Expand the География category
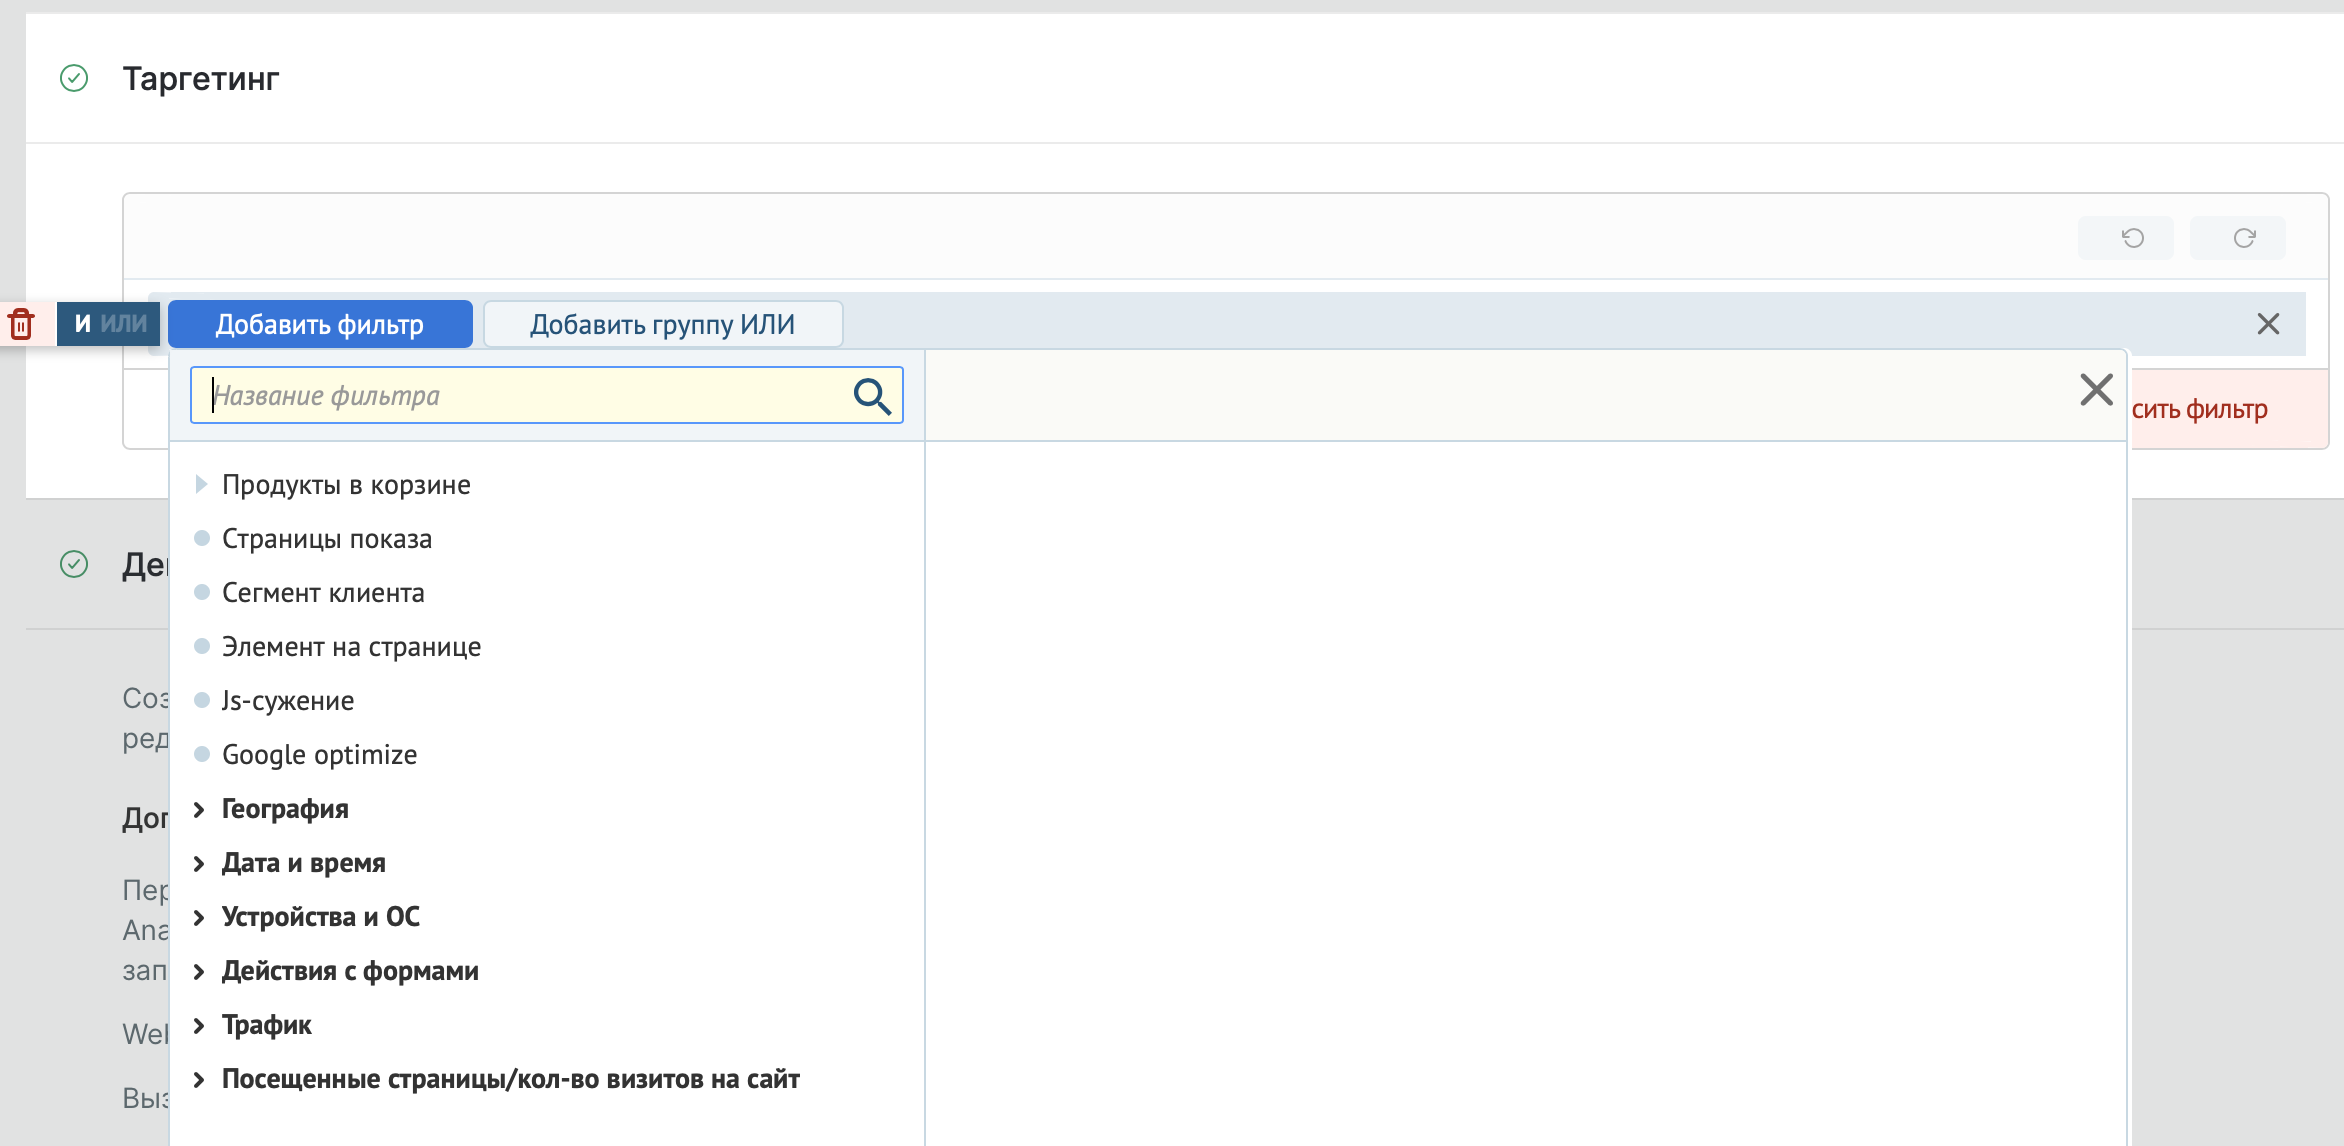Screen dimensions: 2344x1146 285,809
